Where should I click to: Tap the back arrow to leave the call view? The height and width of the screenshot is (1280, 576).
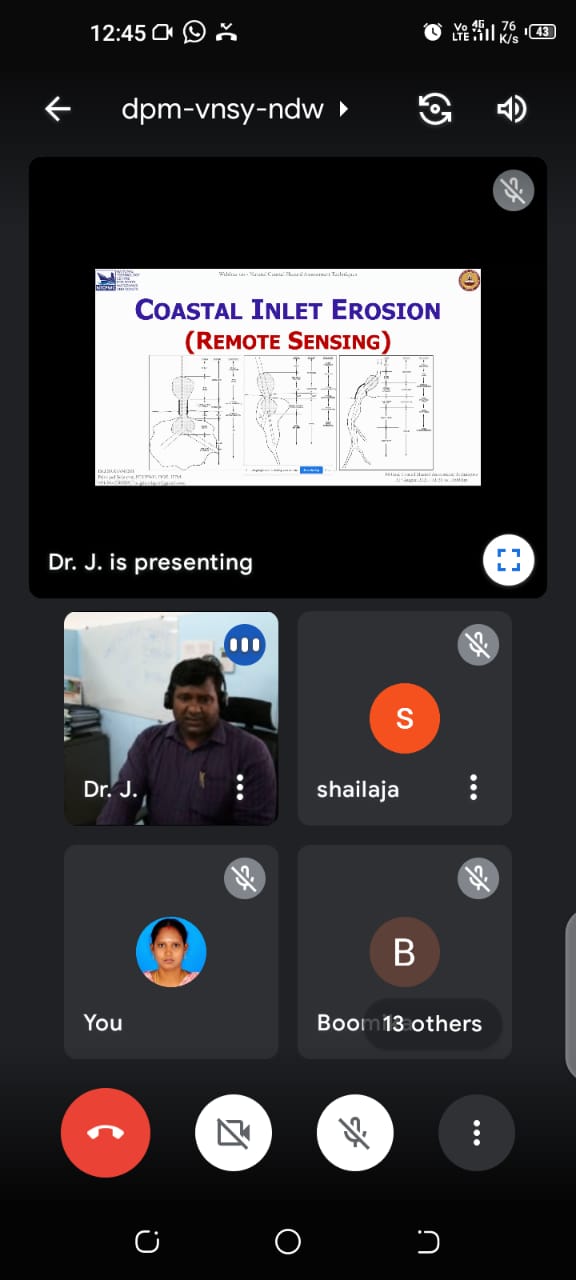(x=58, y=109)
